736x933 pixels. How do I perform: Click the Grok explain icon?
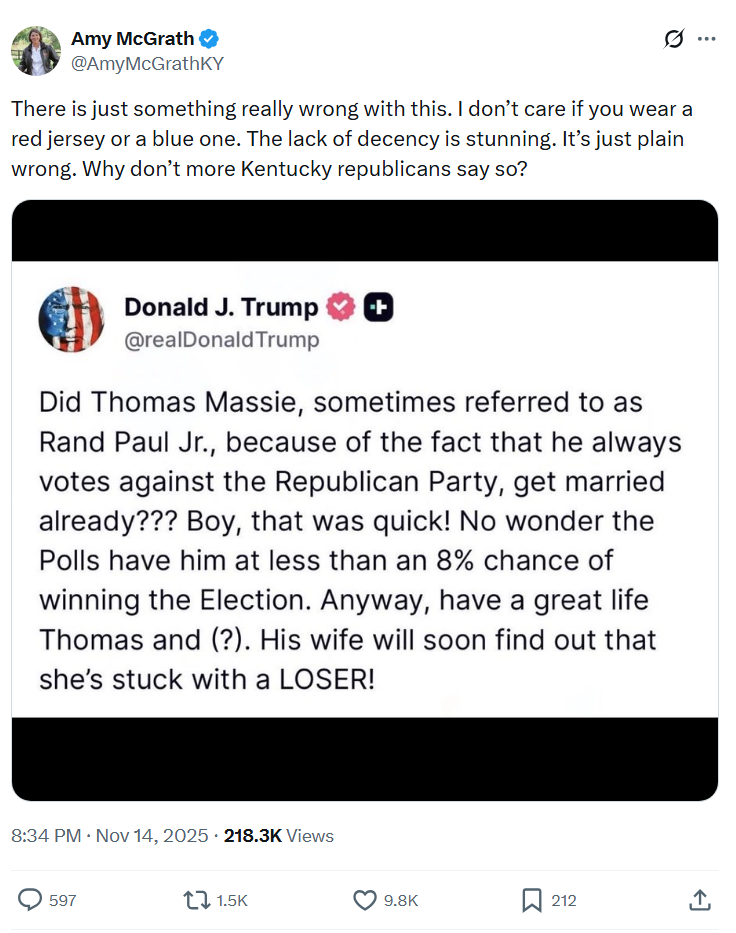(674, 39)
